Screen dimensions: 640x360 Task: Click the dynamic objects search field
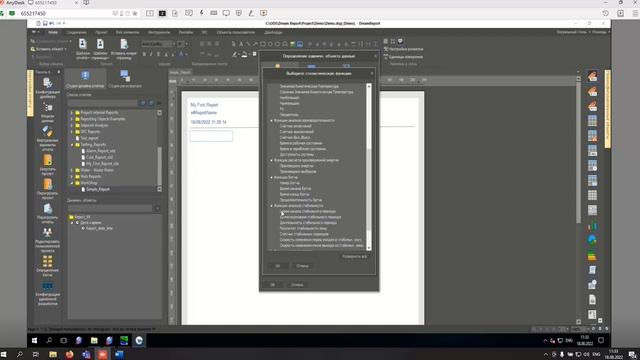(x=110, y=209)
